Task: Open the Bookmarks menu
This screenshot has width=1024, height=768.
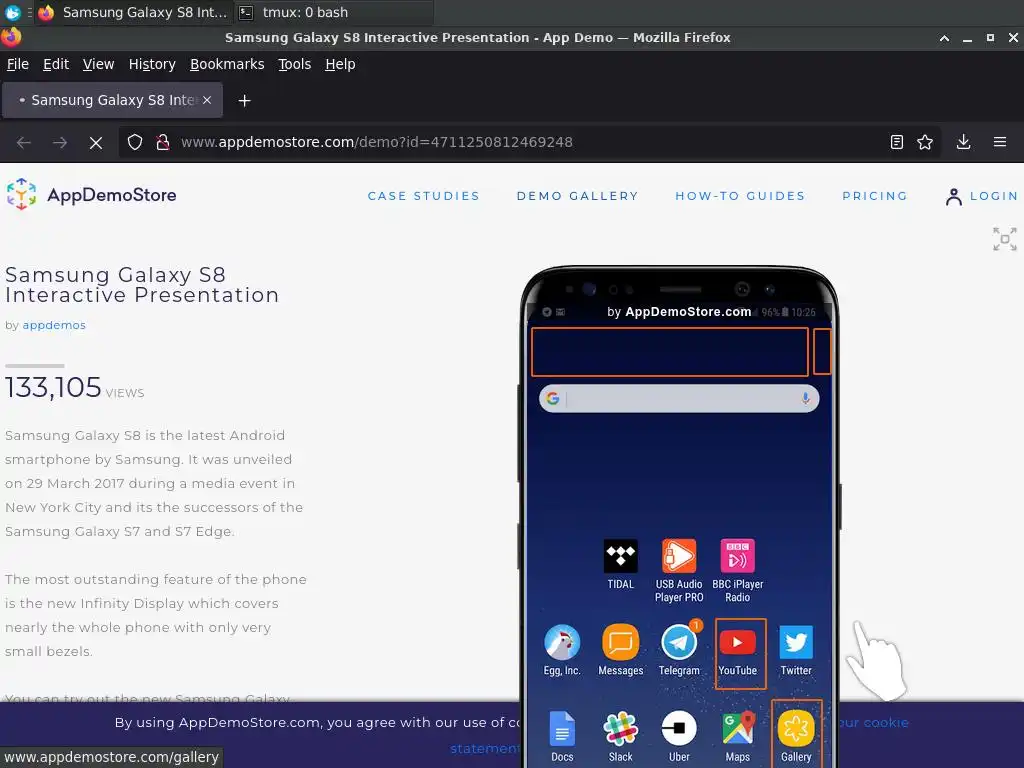Action: (x=227, y=64)
